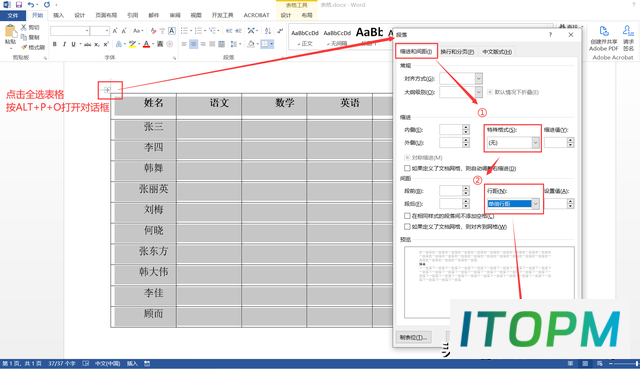Select the red font color icon
The image size is (640, 369).
click(146, 44)
